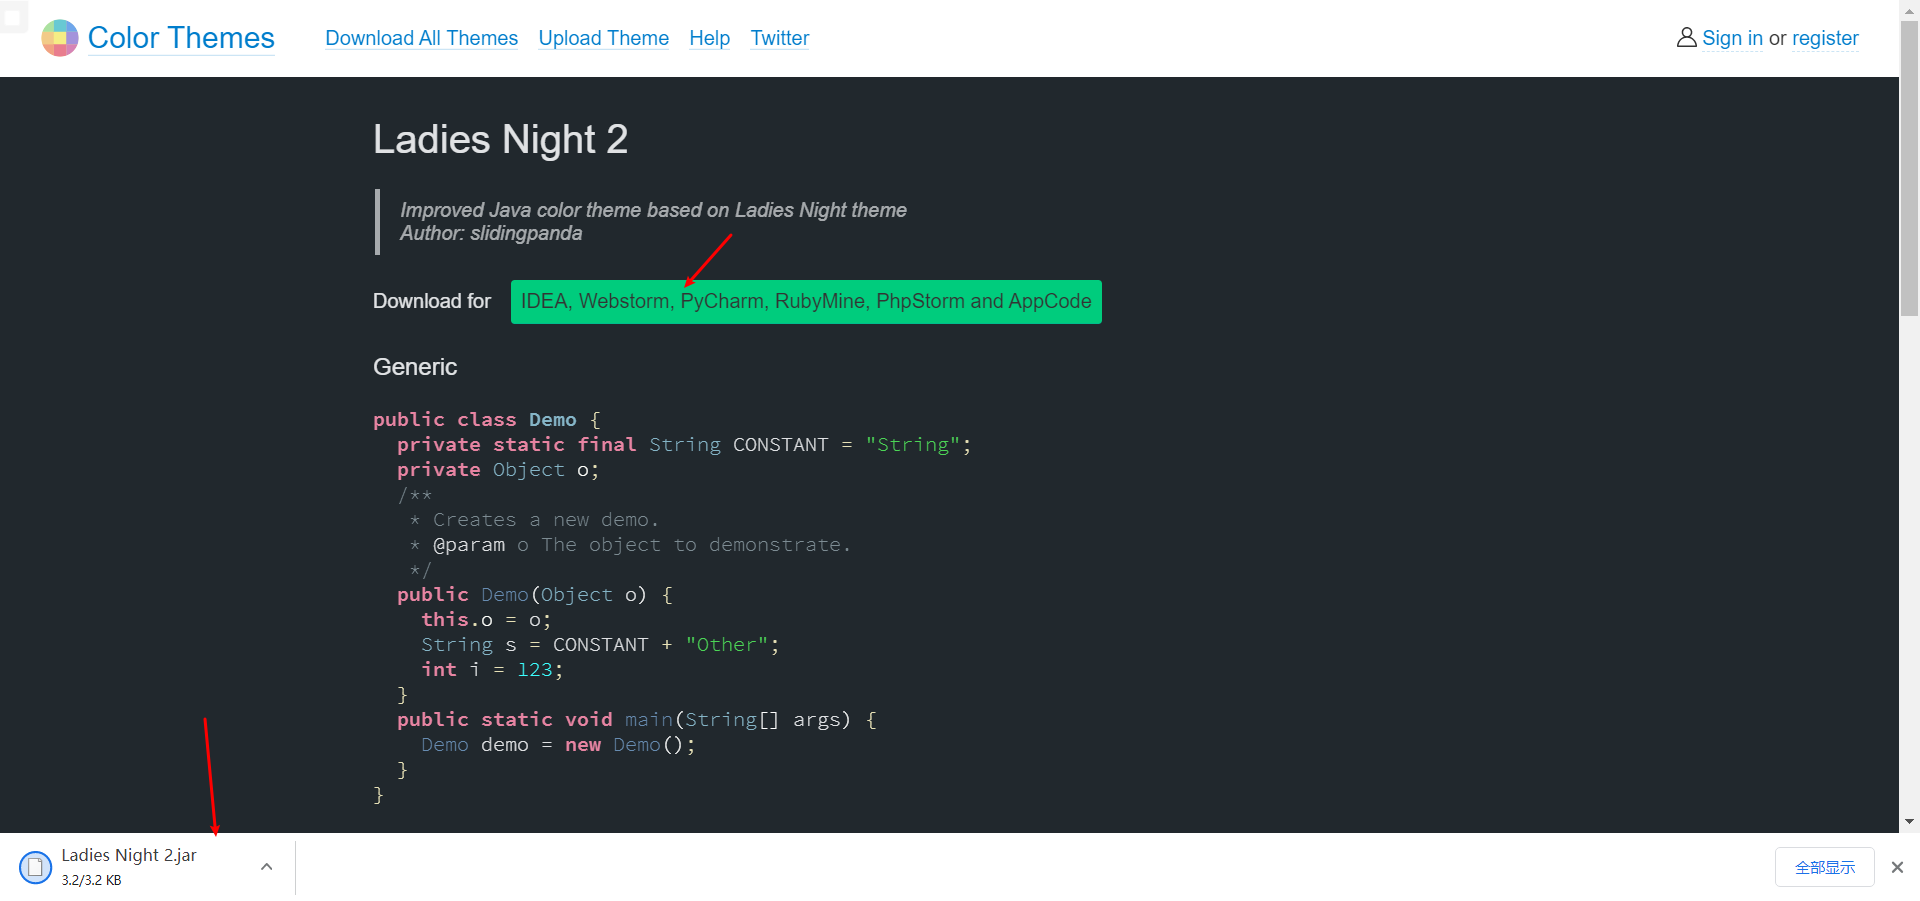Go to Upload Theme page
Image resolution: width=1920 pixels, height=901 pixels.
click(x=603, y=38)
